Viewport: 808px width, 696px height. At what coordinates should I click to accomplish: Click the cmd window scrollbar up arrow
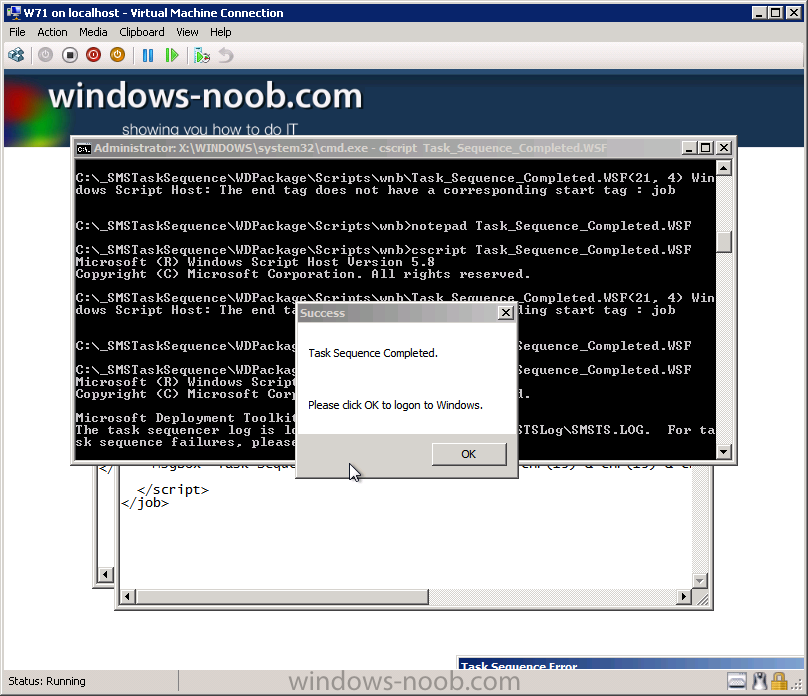click(724, 168)
